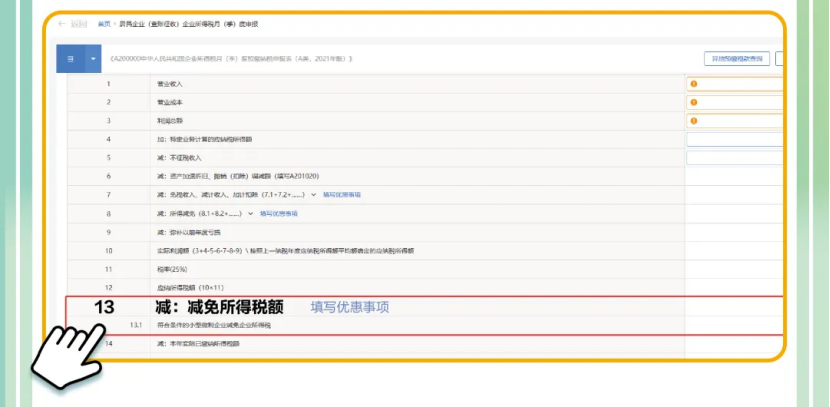Open 填写优惠事项 link in row 8
Screen dimensions: 830x407
point(279,213)
